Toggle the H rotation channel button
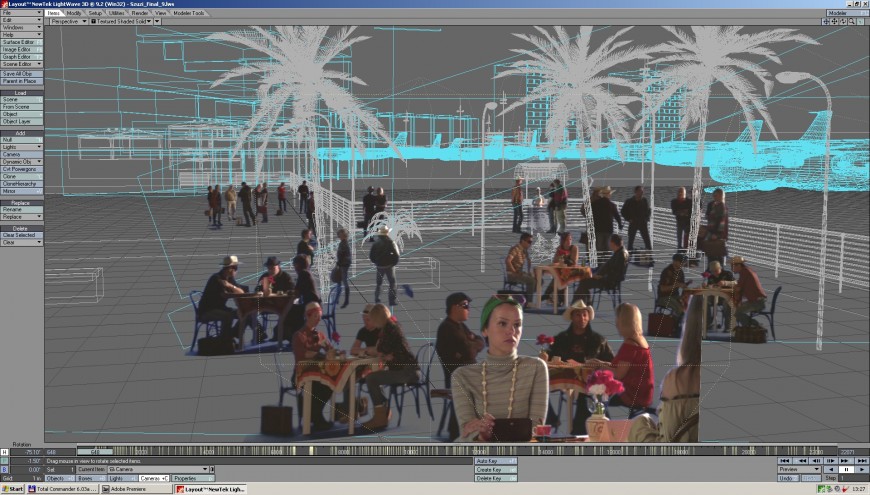The image size is (870, 495). click(5, 452)
